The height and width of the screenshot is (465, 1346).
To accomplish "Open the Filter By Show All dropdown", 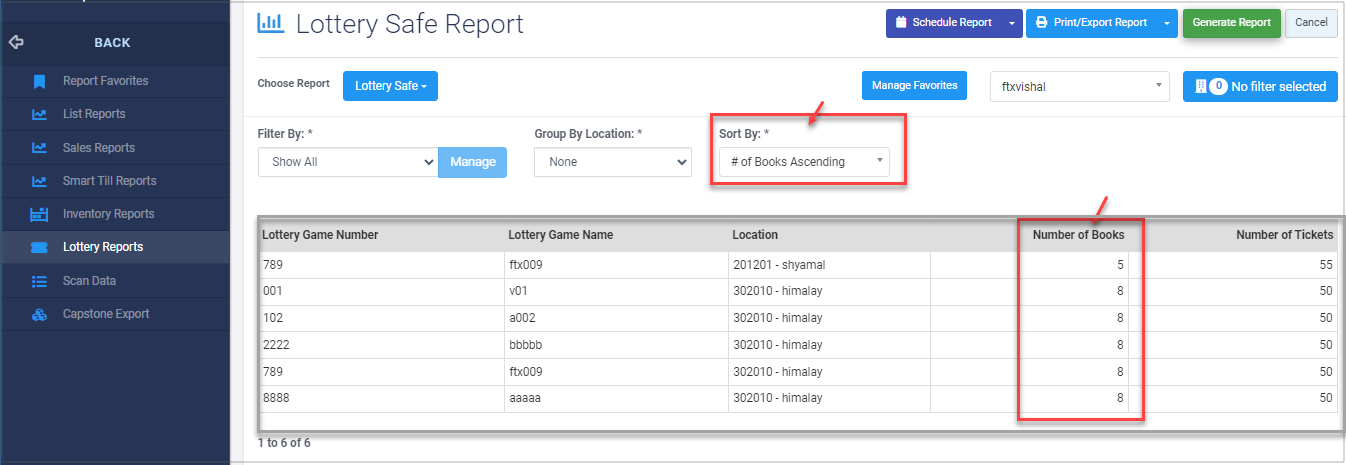I will [x=347, y=162].
